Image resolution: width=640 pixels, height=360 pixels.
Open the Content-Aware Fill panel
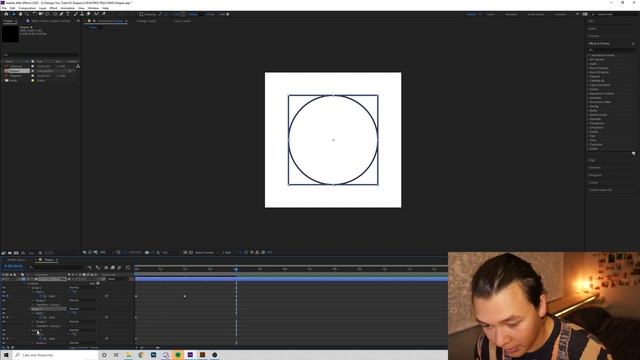600,190
